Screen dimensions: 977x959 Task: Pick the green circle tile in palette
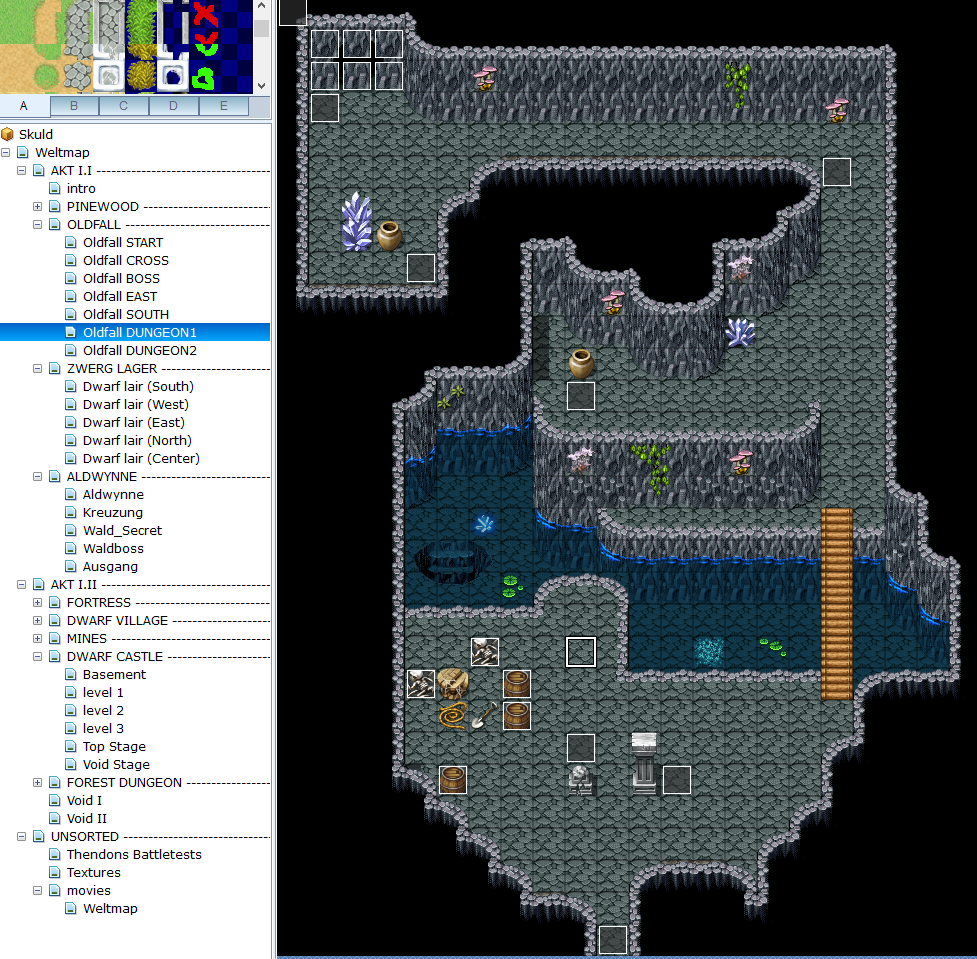(x=205, y=76)
